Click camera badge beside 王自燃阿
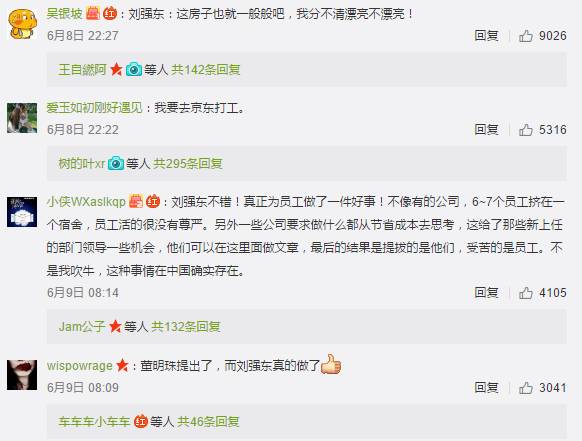 [134, 69]
